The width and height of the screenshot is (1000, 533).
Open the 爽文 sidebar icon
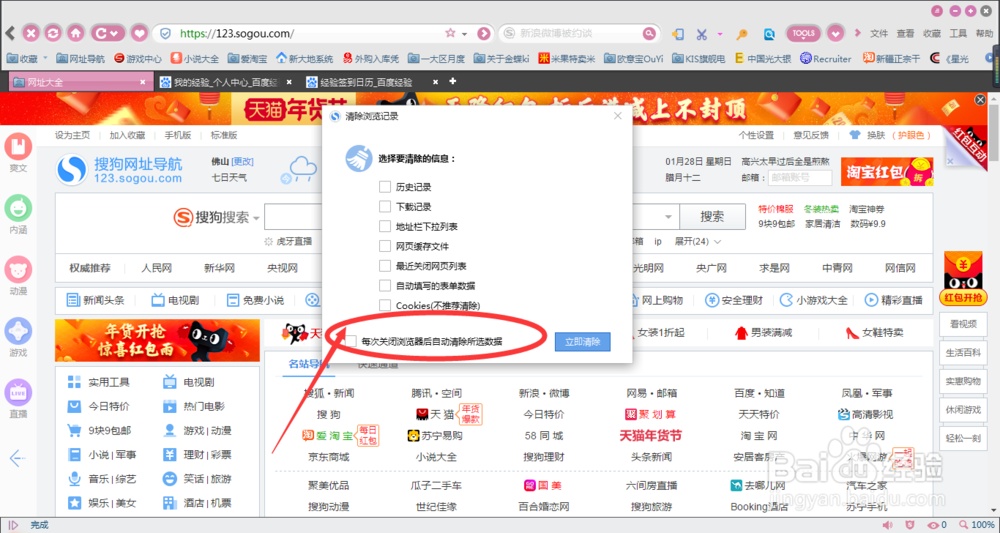click(18, 147)
